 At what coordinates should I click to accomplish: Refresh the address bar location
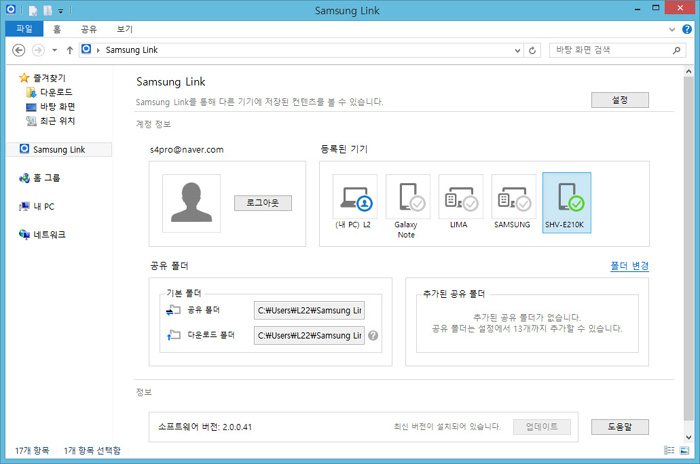point(532,50)
